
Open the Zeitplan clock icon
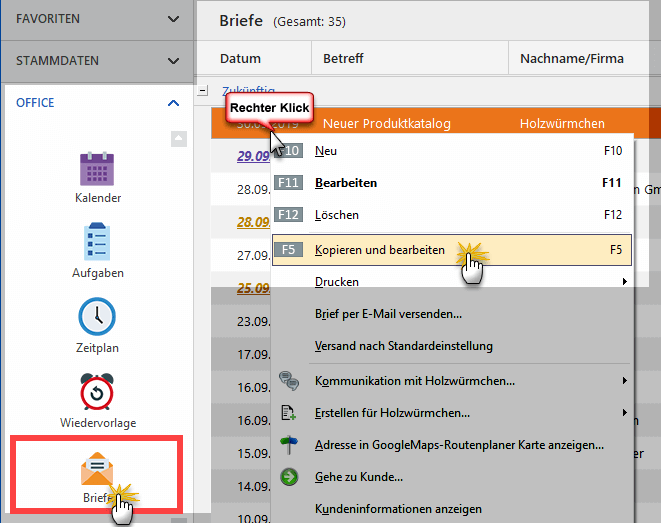pyautogui.click(x=97, y=317)
